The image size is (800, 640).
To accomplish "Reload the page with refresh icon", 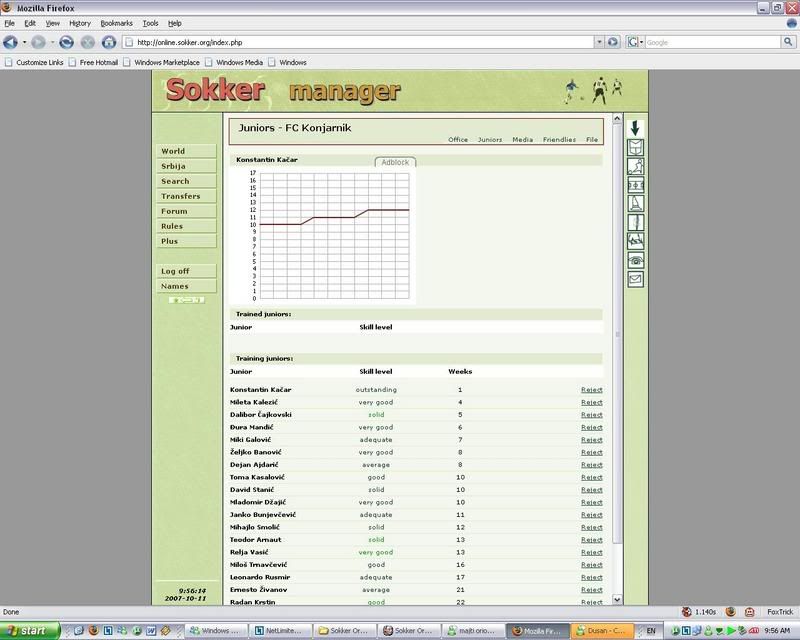I will point(66,42).
